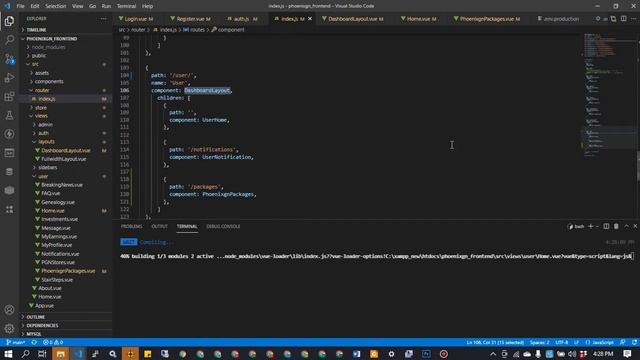The height and width of the screenshot is (360, 640).
Task: Expand the node_modules folder
Action: point(48,47)
